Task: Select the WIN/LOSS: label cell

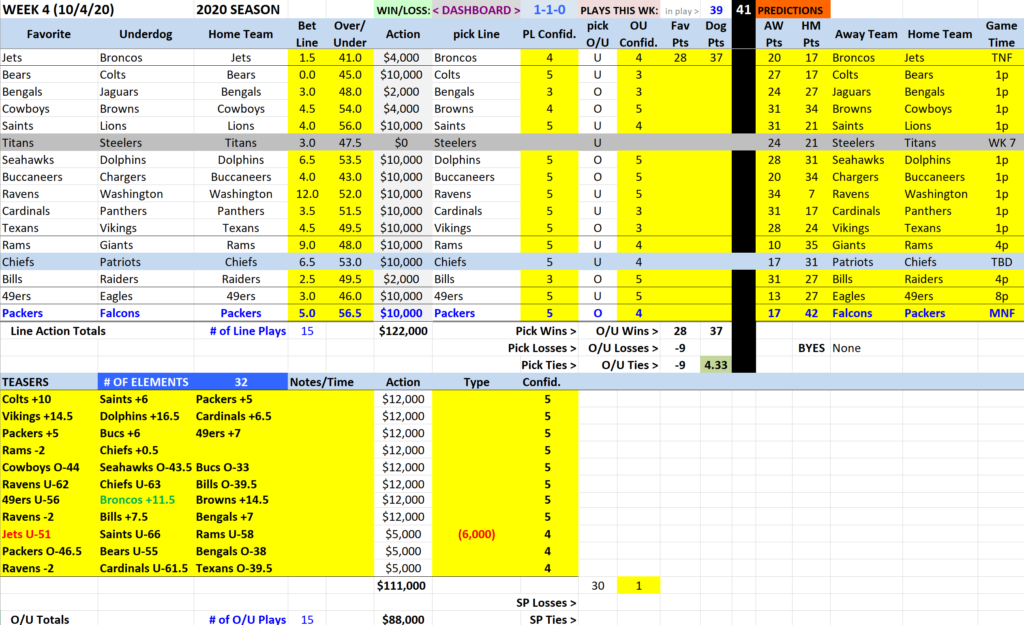Action: tap(403, 10)
